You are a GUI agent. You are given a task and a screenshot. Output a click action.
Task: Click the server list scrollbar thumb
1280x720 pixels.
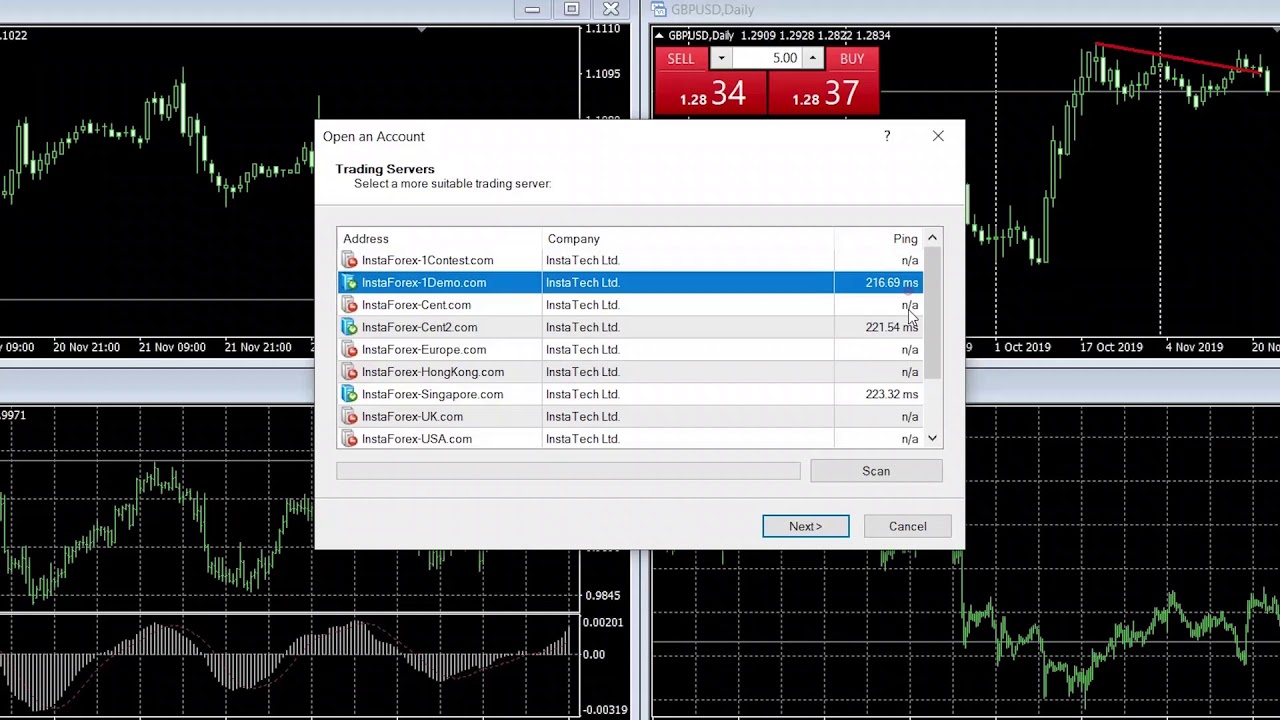[x=932, y=312]
